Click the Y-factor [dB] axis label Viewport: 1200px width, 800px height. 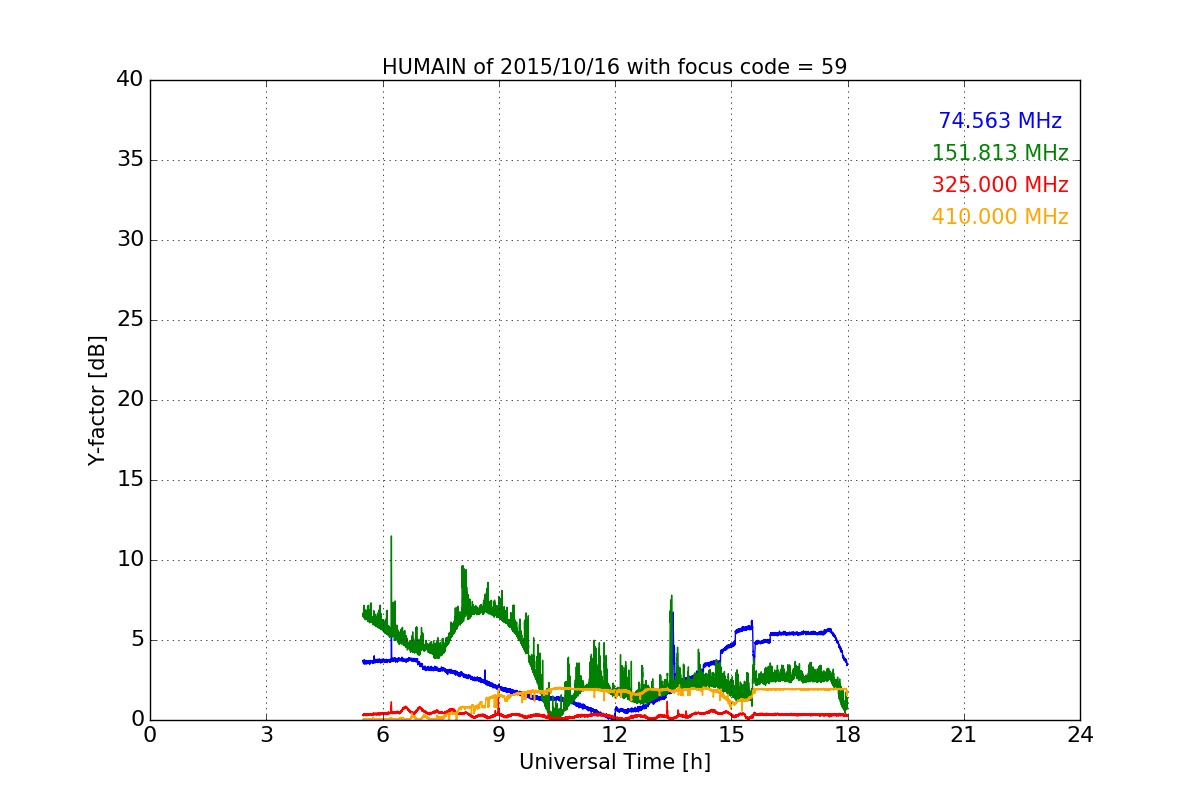[x=97, y=400]
